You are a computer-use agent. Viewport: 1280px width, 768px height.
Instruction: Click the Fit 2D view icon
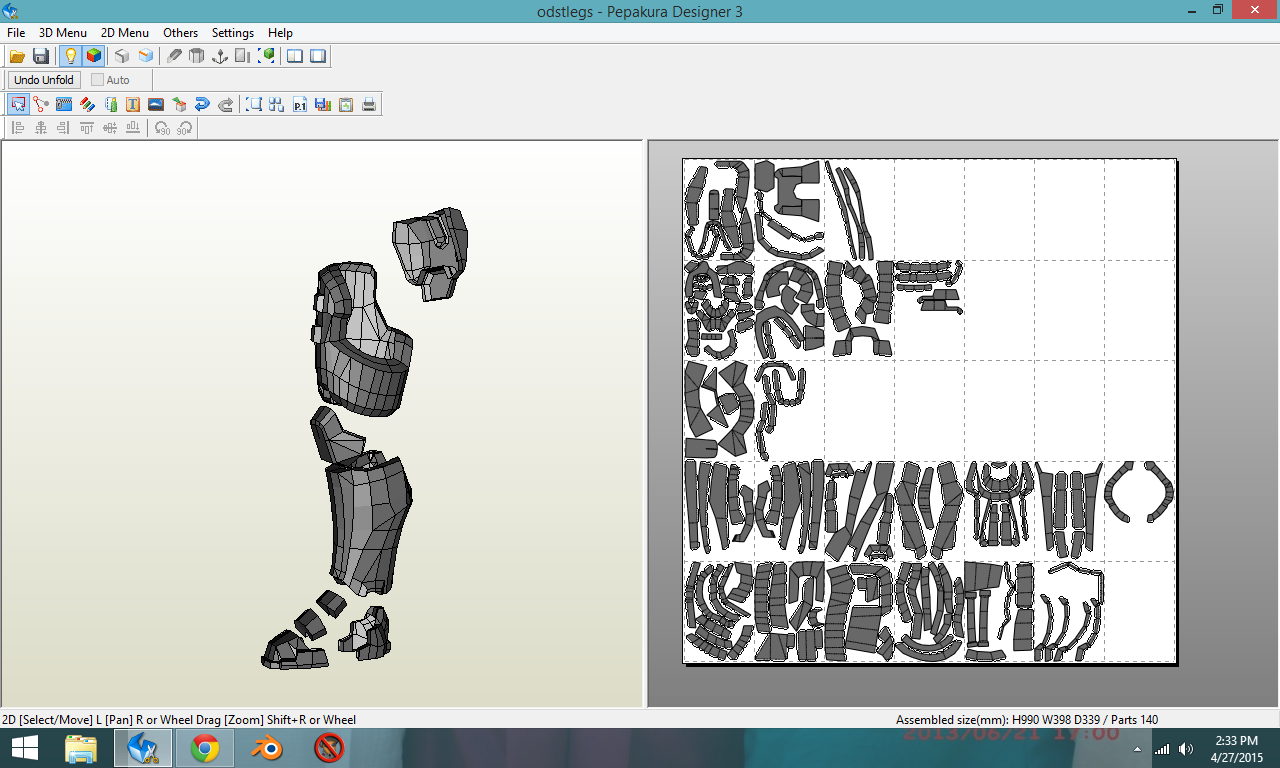254,104
